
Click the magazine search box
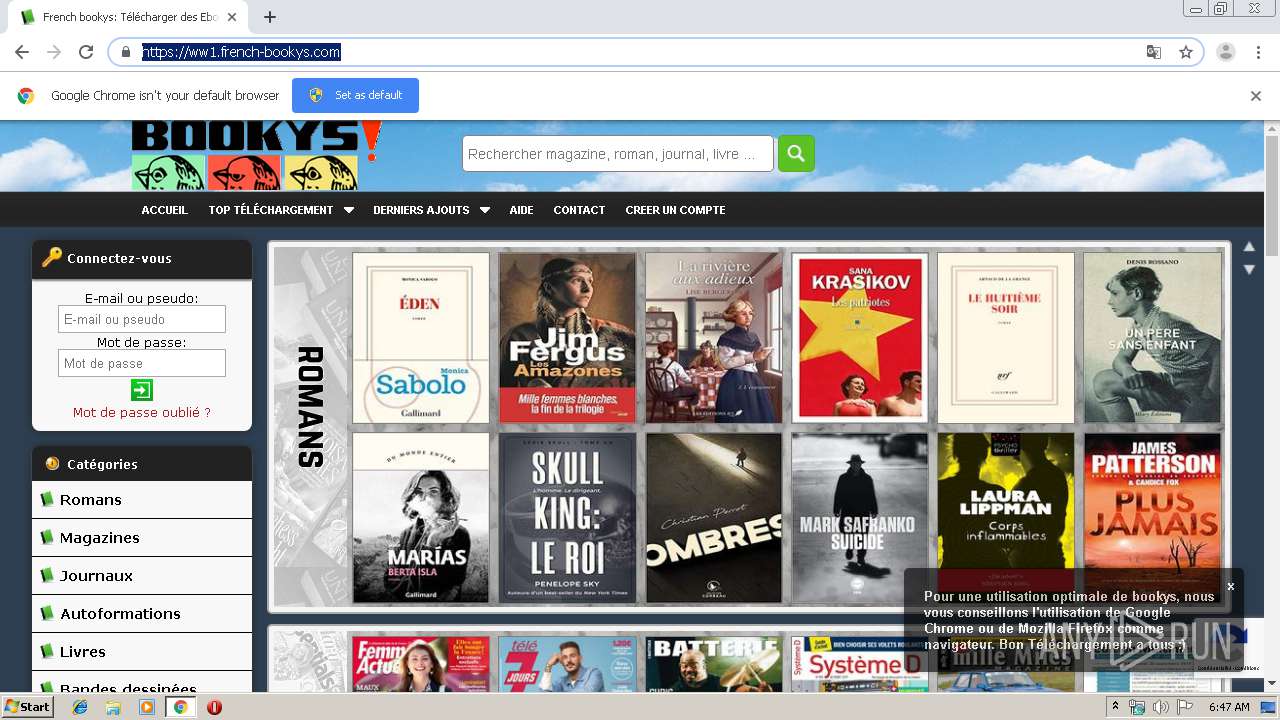click(x=618, y=154)
